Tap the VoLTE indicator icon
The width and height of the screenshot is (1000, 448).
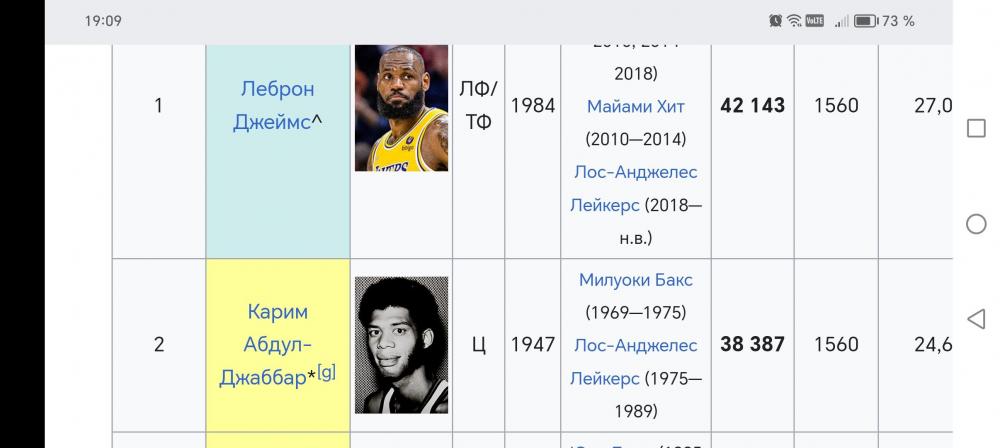click(x=815, y=21)
